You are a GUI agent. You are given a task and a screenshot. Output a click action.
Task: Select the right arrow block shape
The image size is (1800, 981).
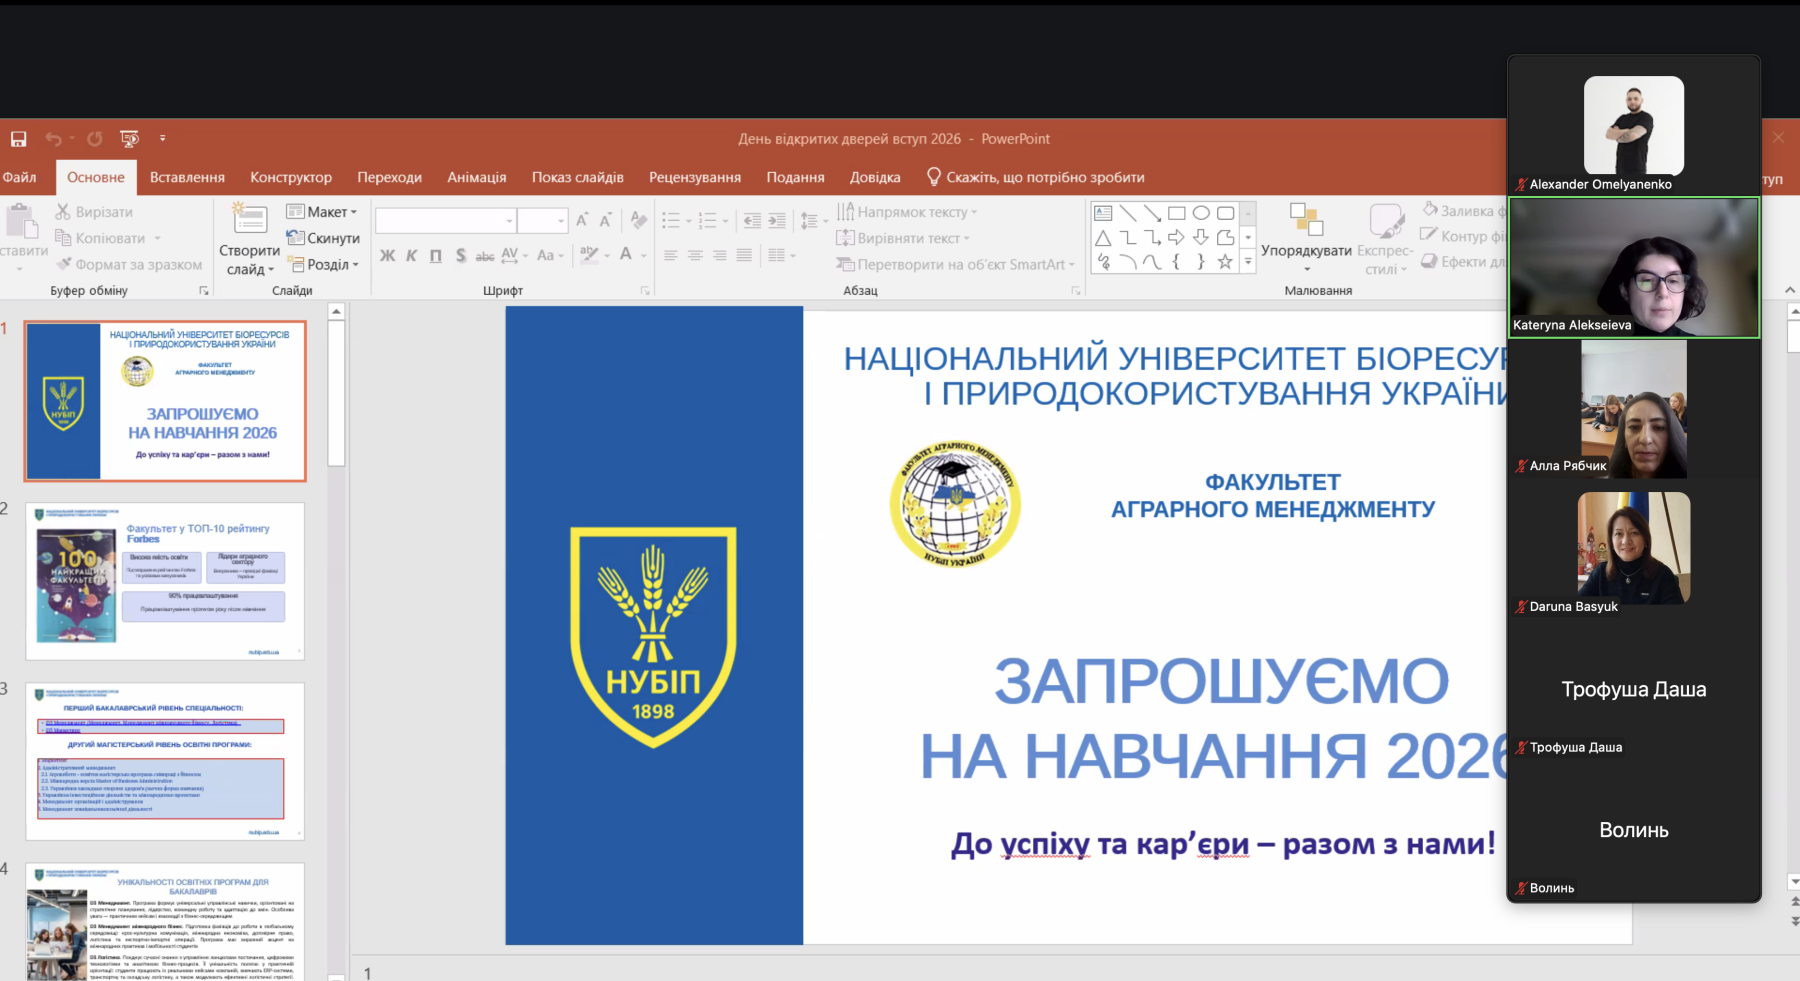point(1176,238)
